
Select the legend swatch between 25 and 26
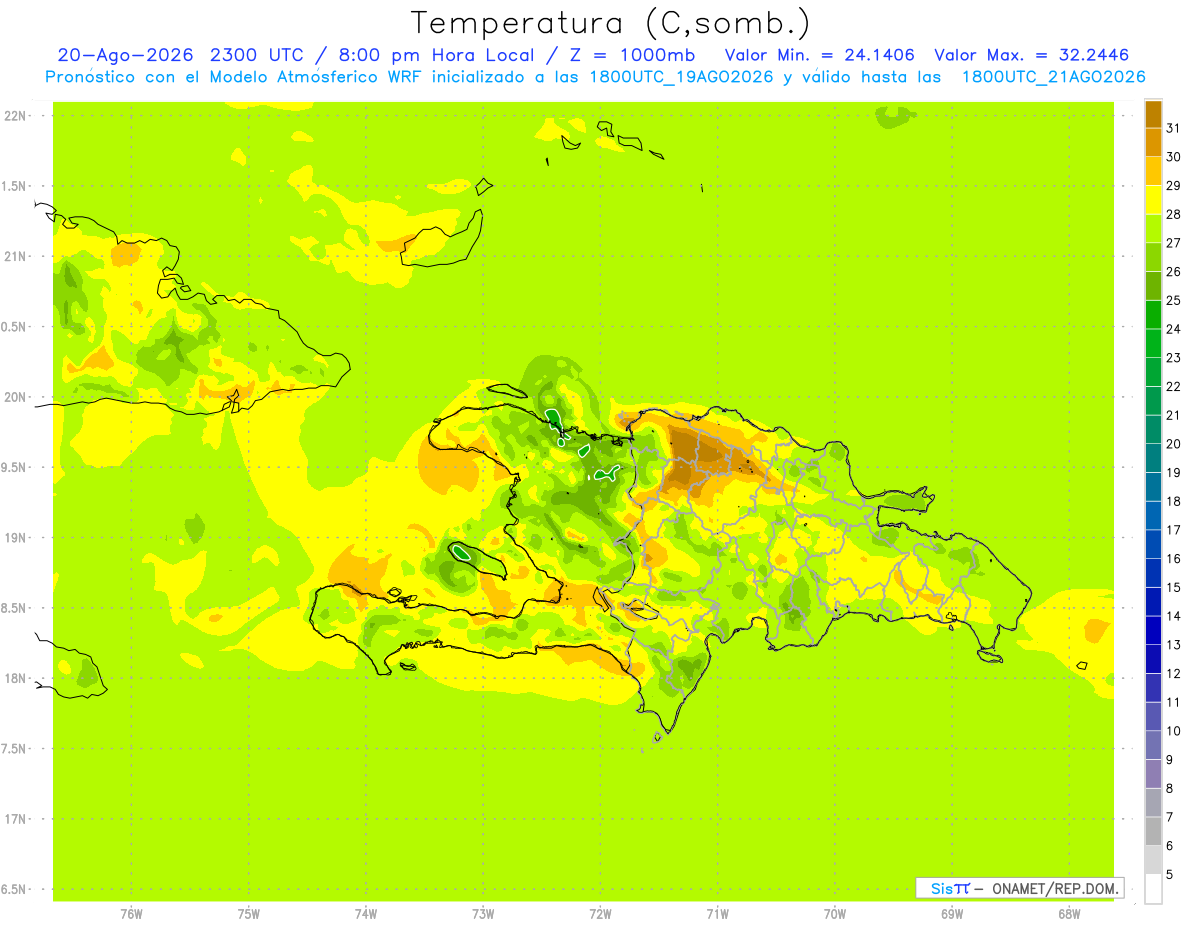[x=1153, y=286]
